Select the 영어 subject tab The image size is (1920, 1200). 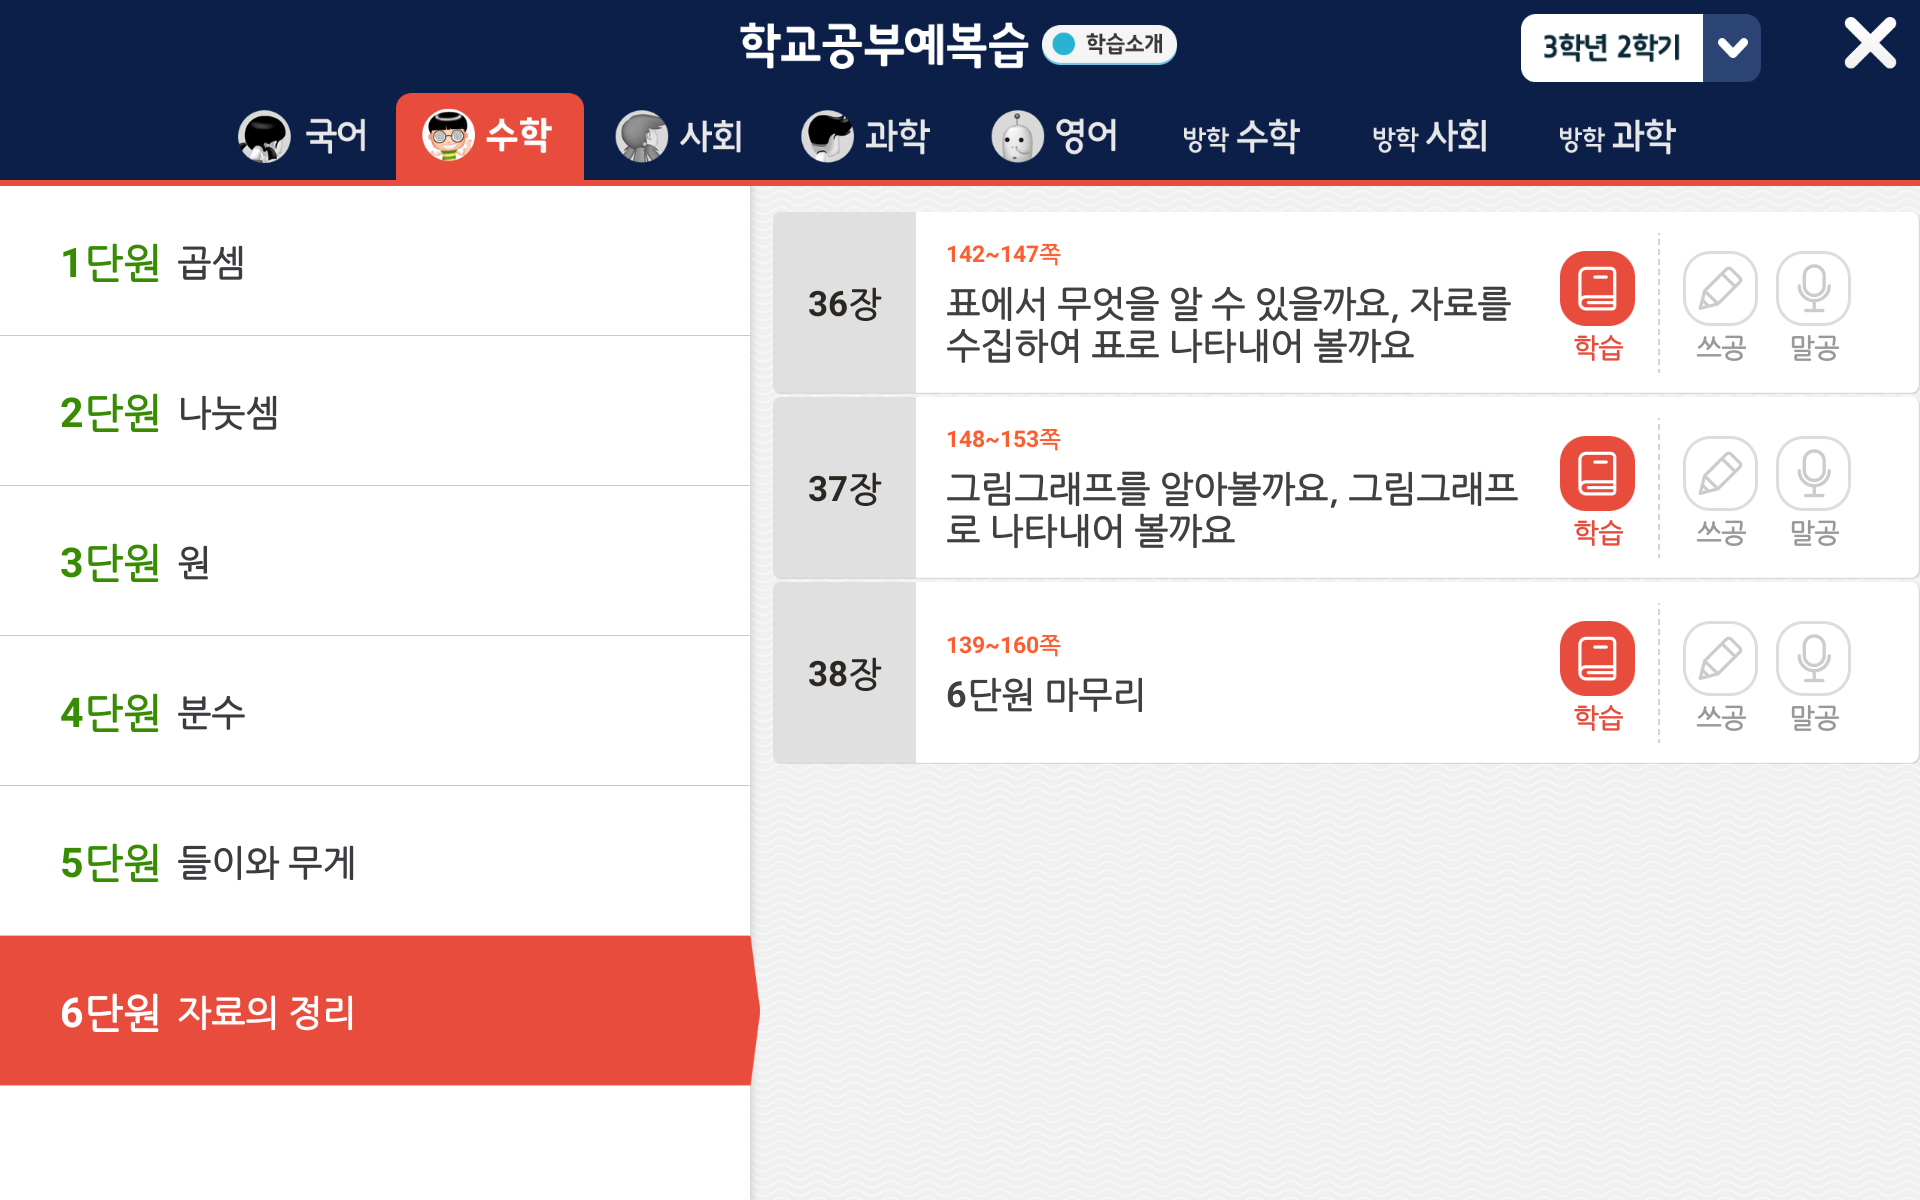(1055, 136)
